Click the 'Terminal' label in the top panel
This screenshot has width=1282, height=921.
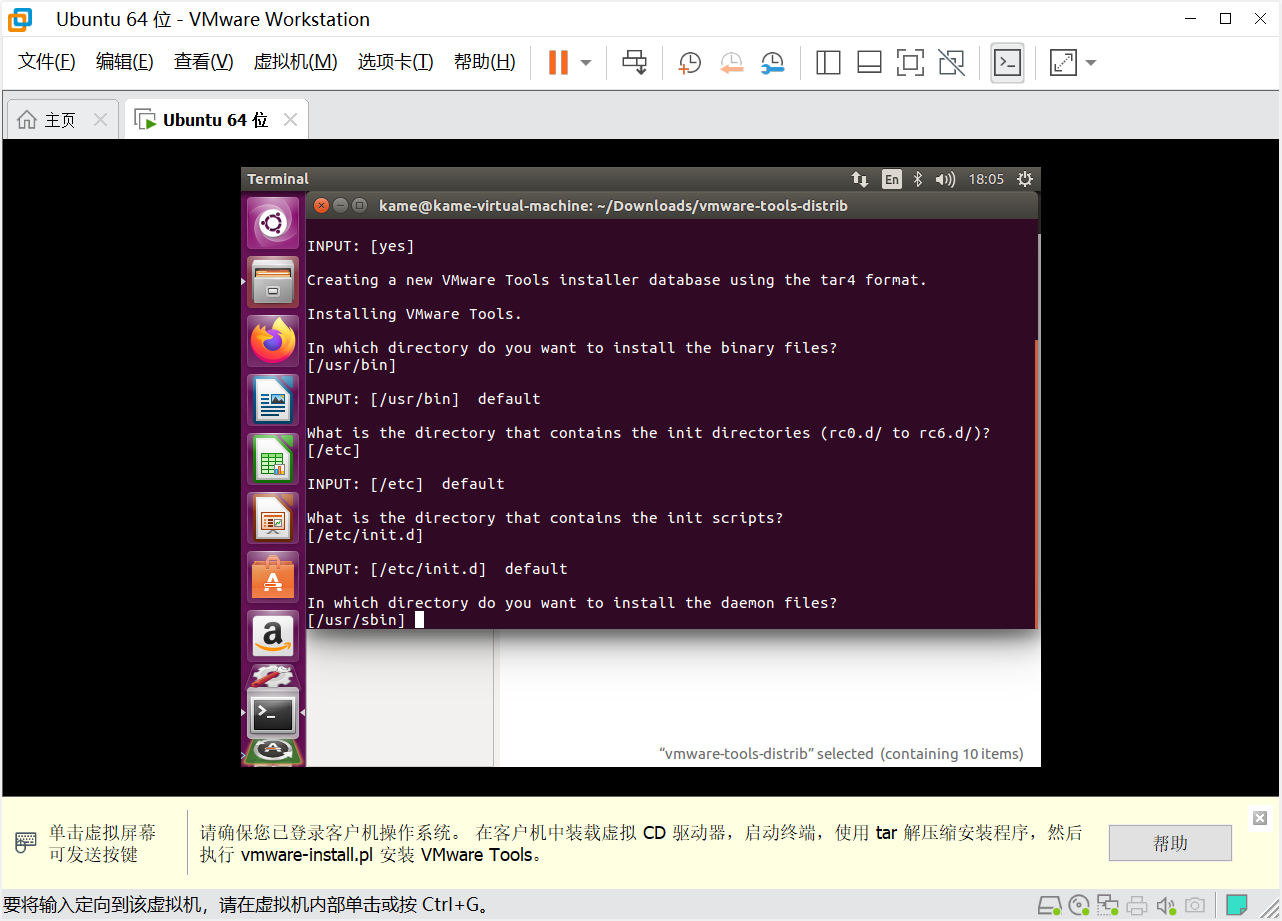(x=278, y=179)
